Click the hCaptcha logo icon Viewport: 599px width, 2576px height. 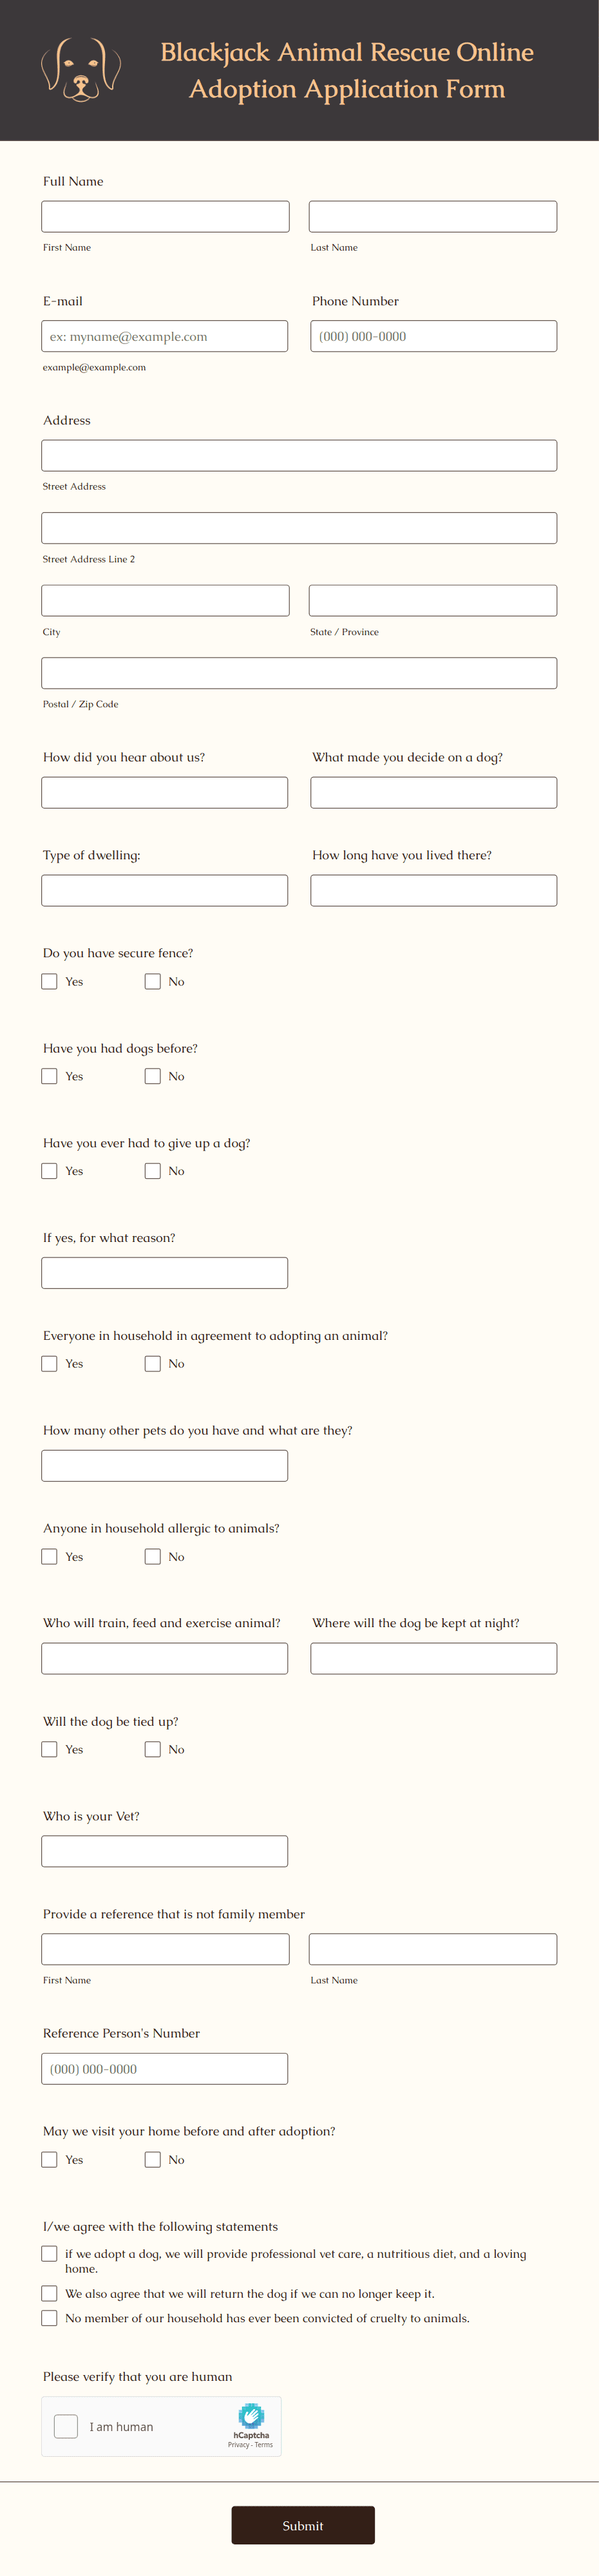tap(251, 2416)
